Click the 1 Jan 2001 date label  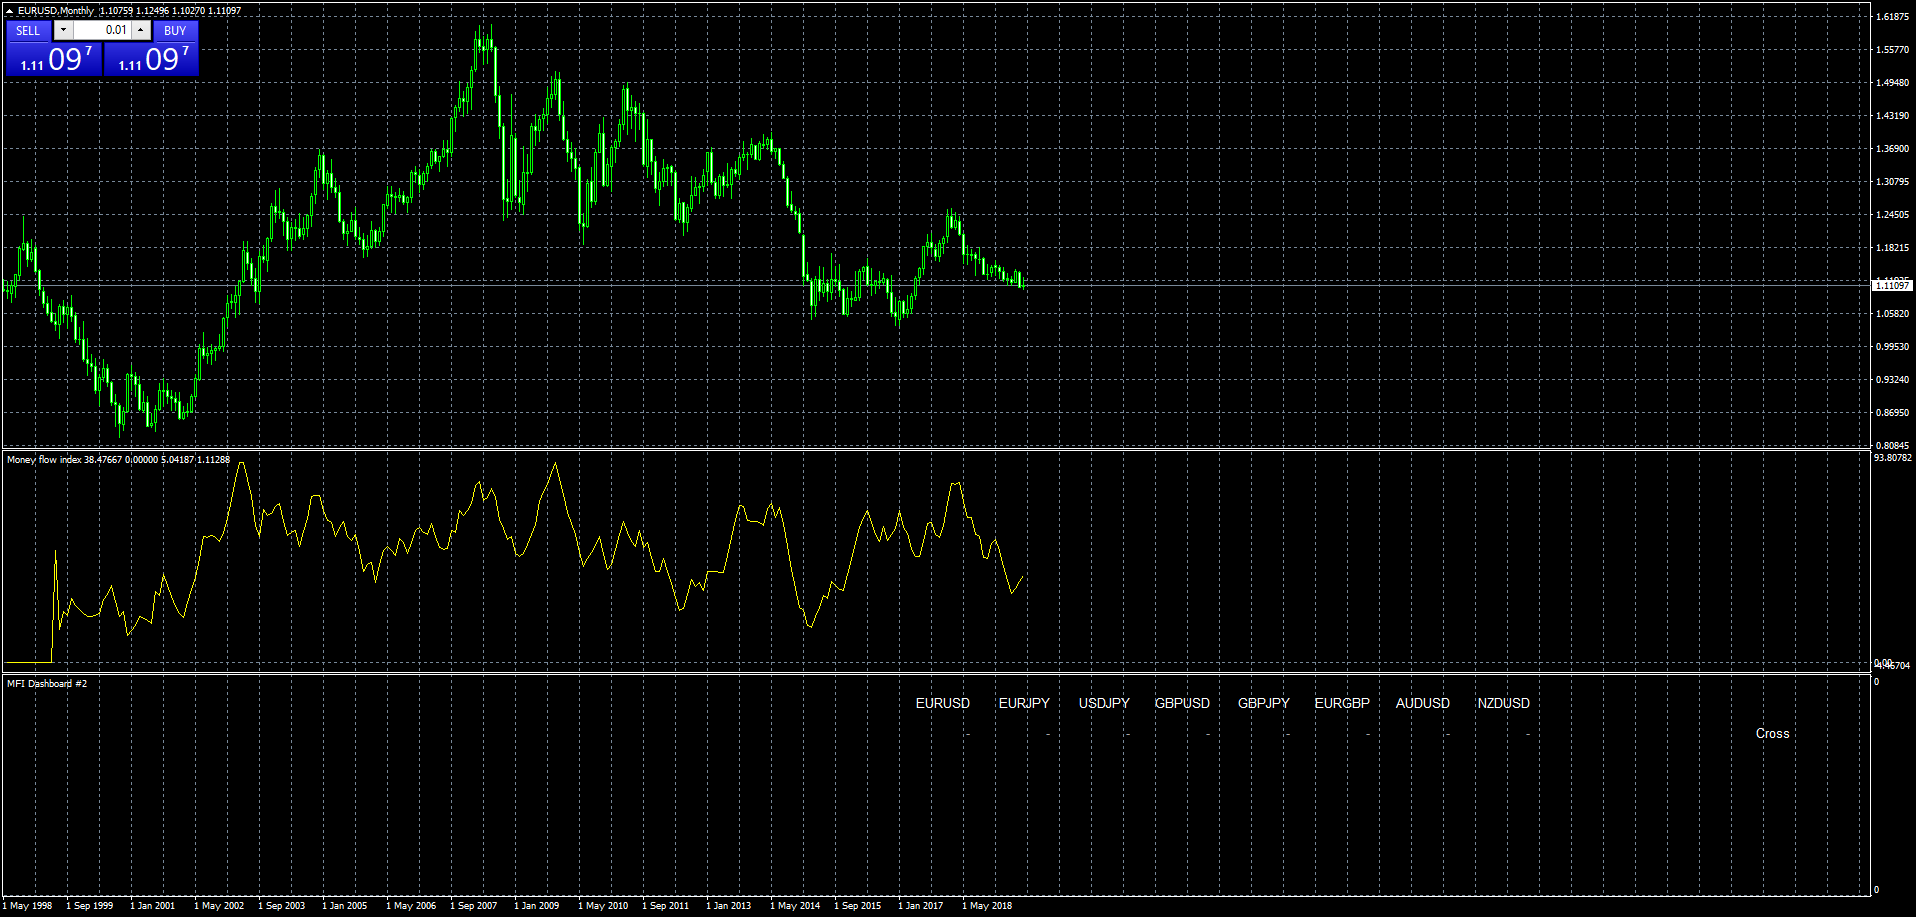click(x=153, y=906)
